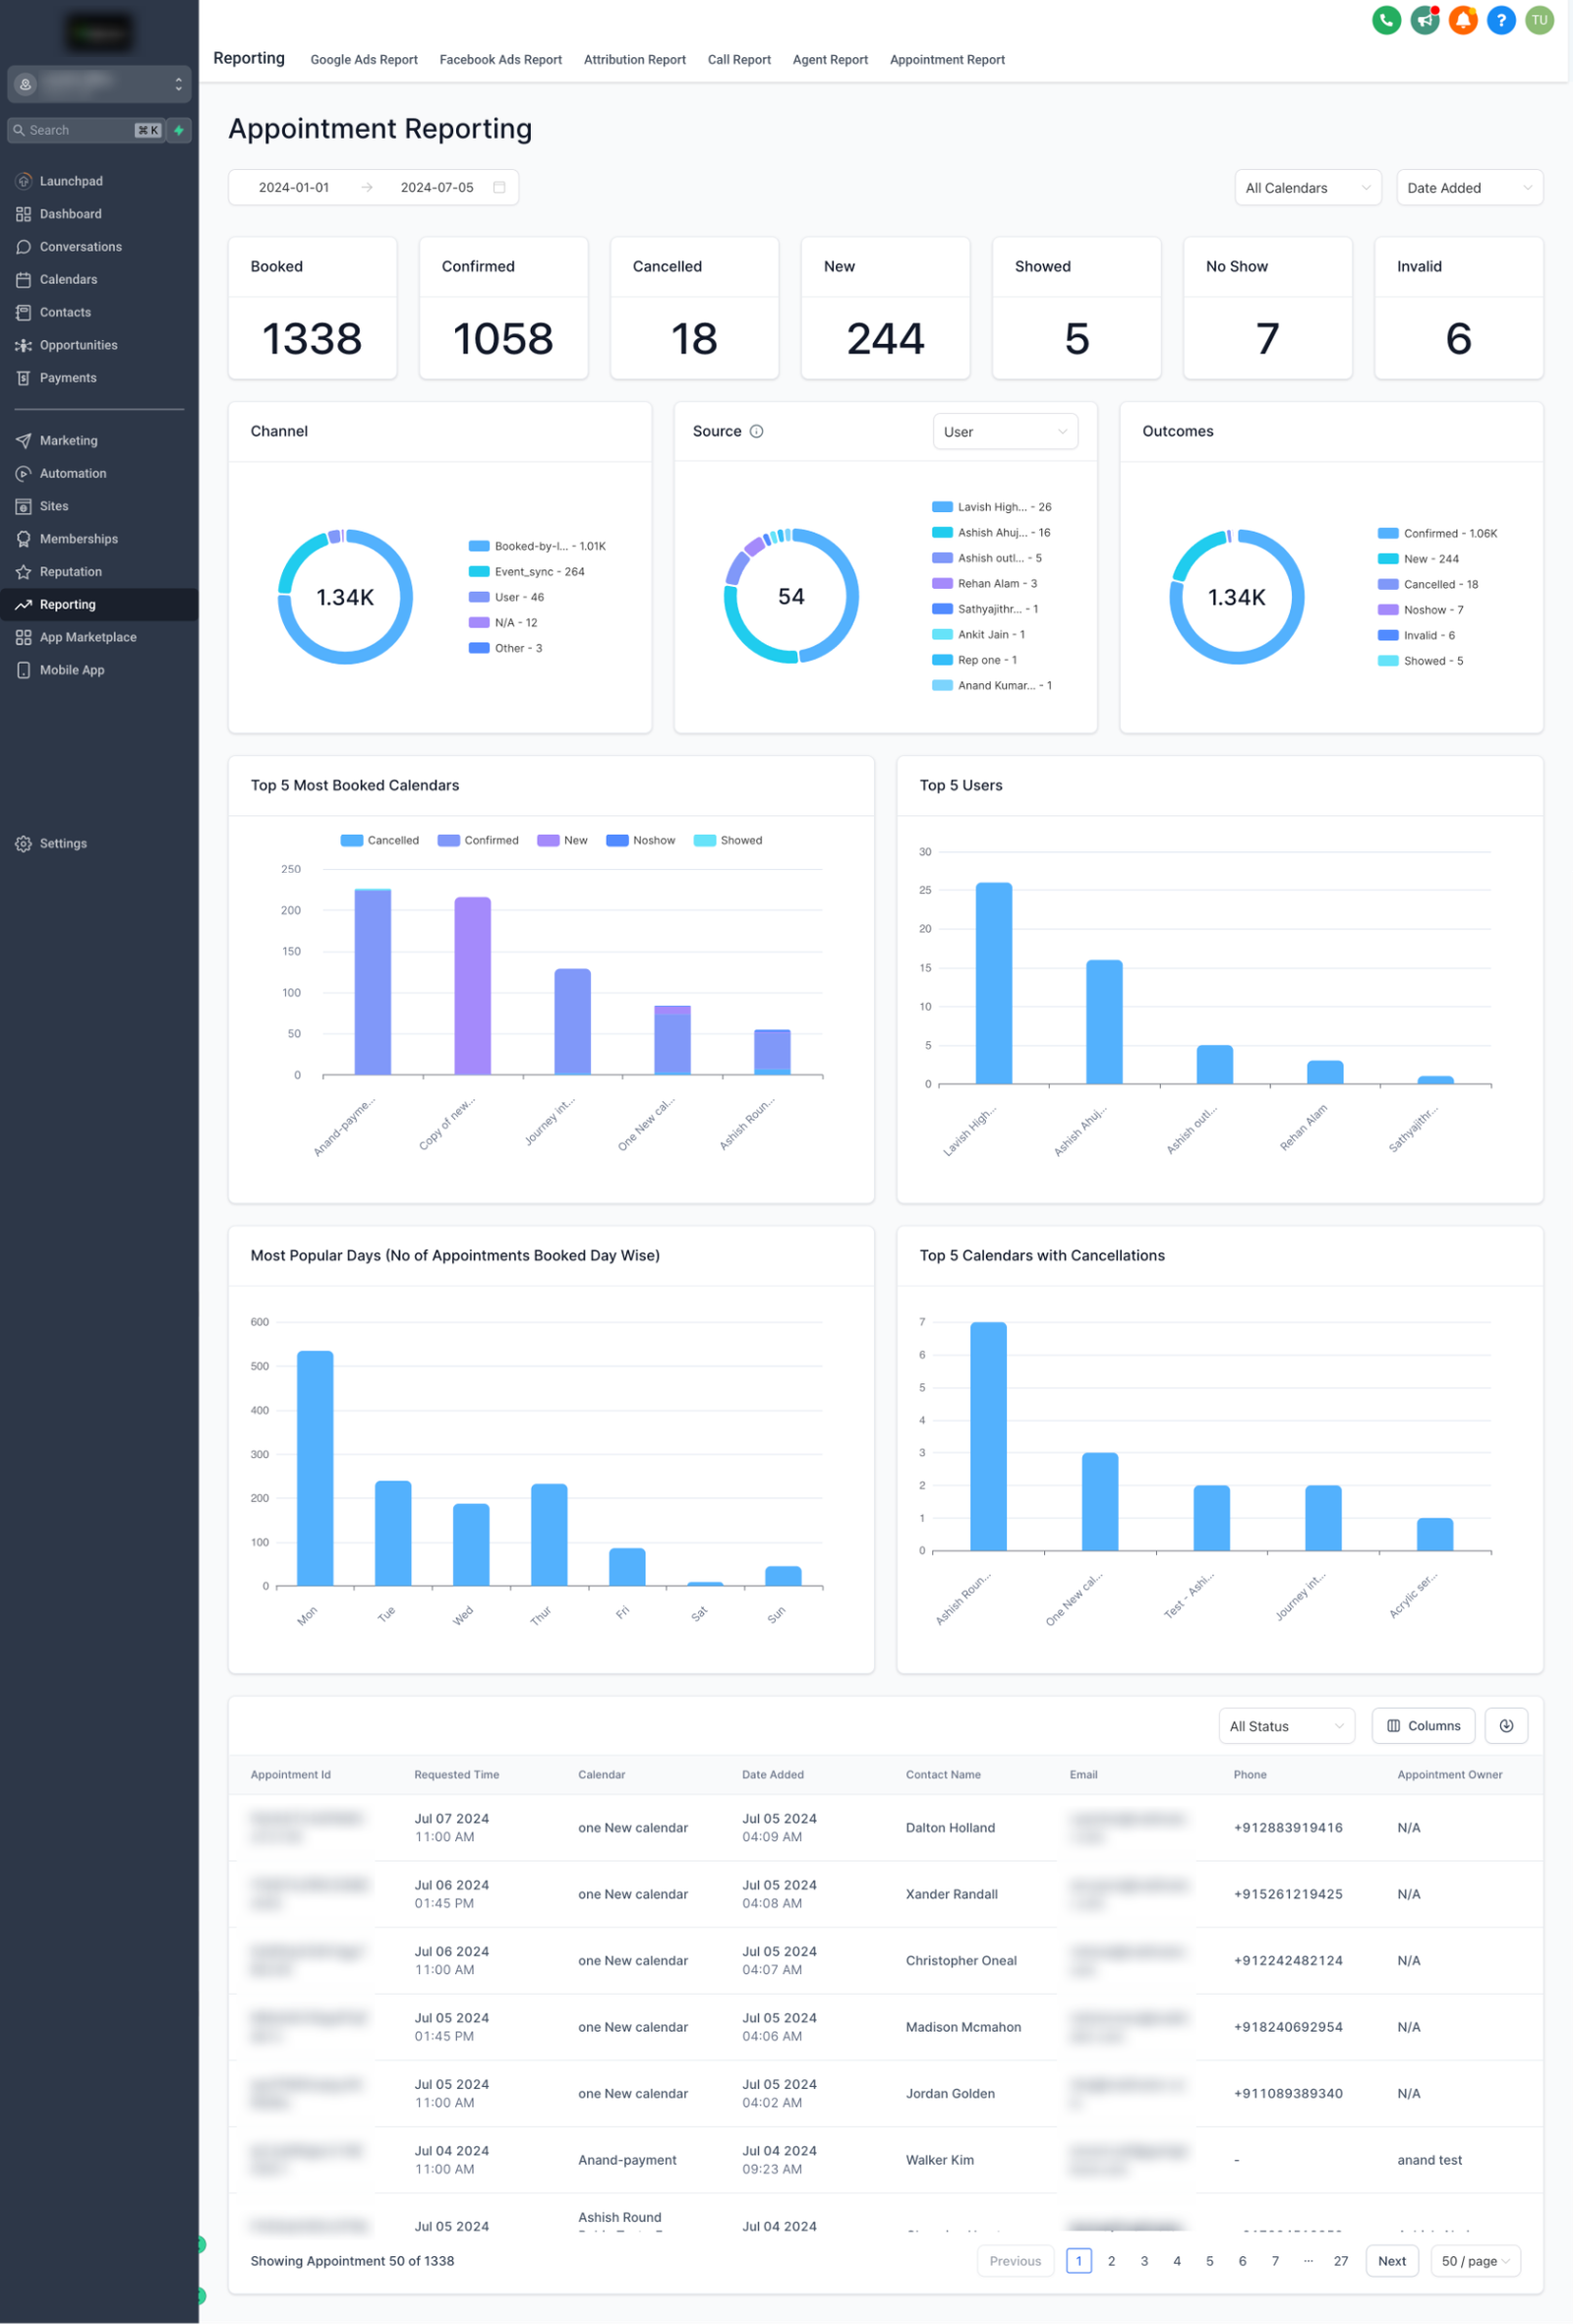Open the orange notifications bell
Viewport: 1573px width, 2324px height.
pyautogui.click(x=1462, y=20)
